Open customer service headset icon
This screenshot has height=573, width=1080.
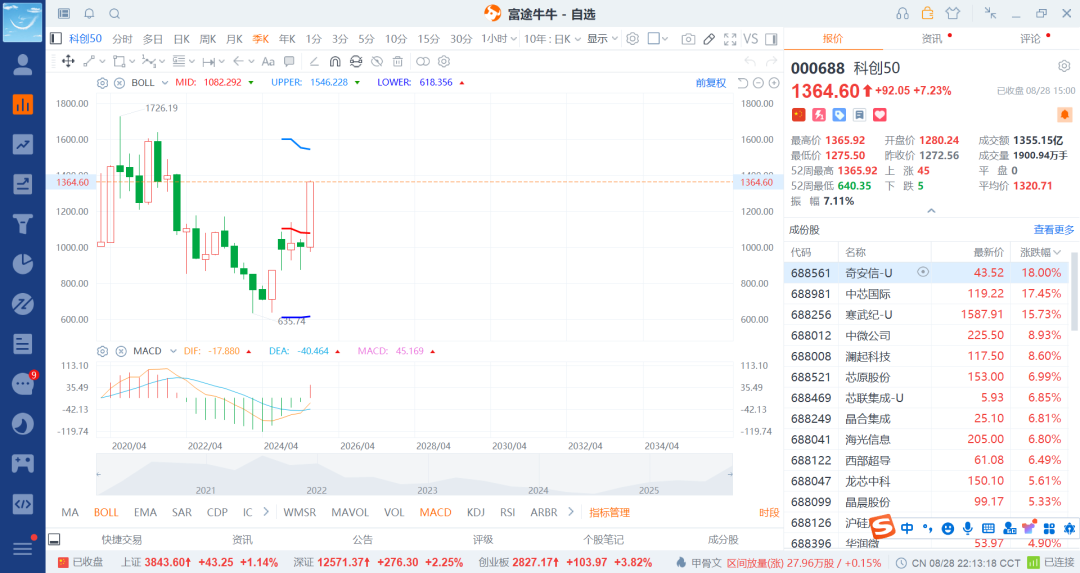[902, 14]
